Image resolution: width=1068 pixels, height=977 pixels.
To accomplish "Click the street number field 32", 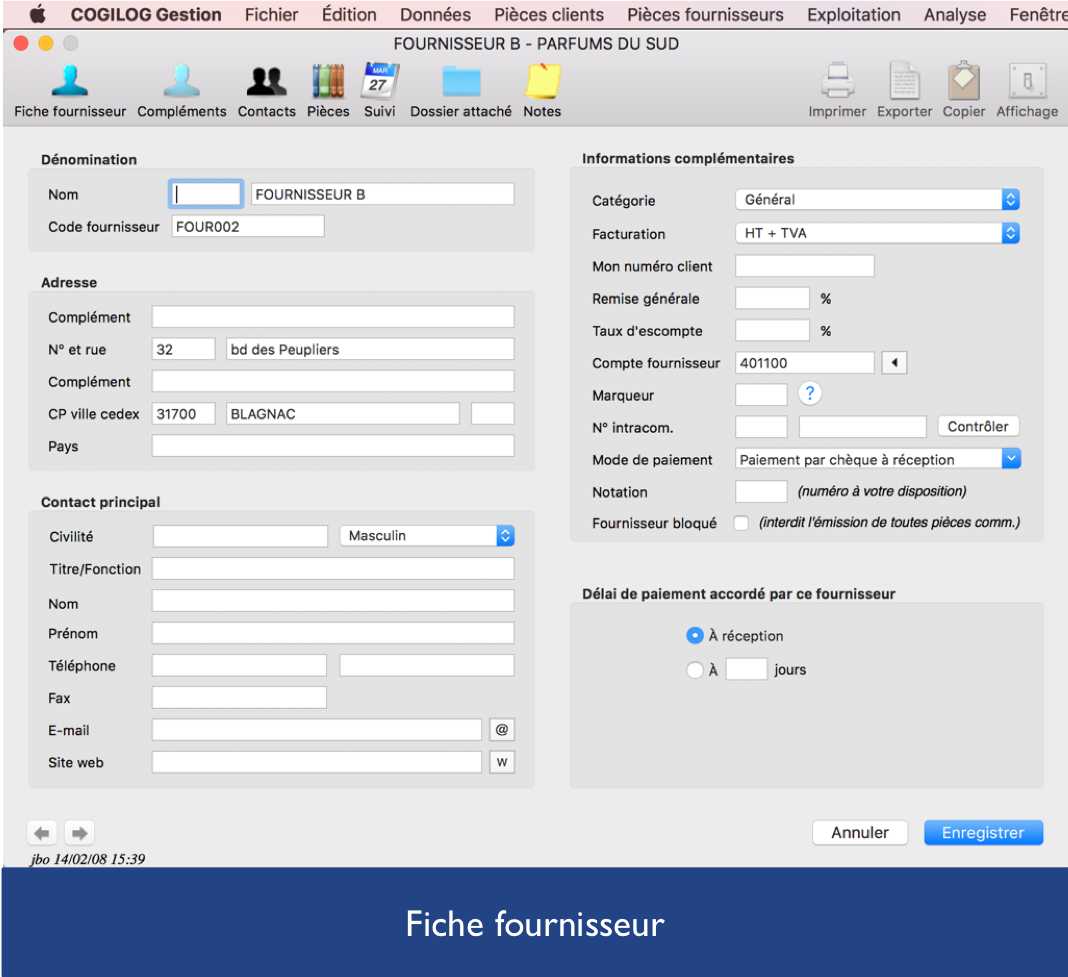I will 183,349.
